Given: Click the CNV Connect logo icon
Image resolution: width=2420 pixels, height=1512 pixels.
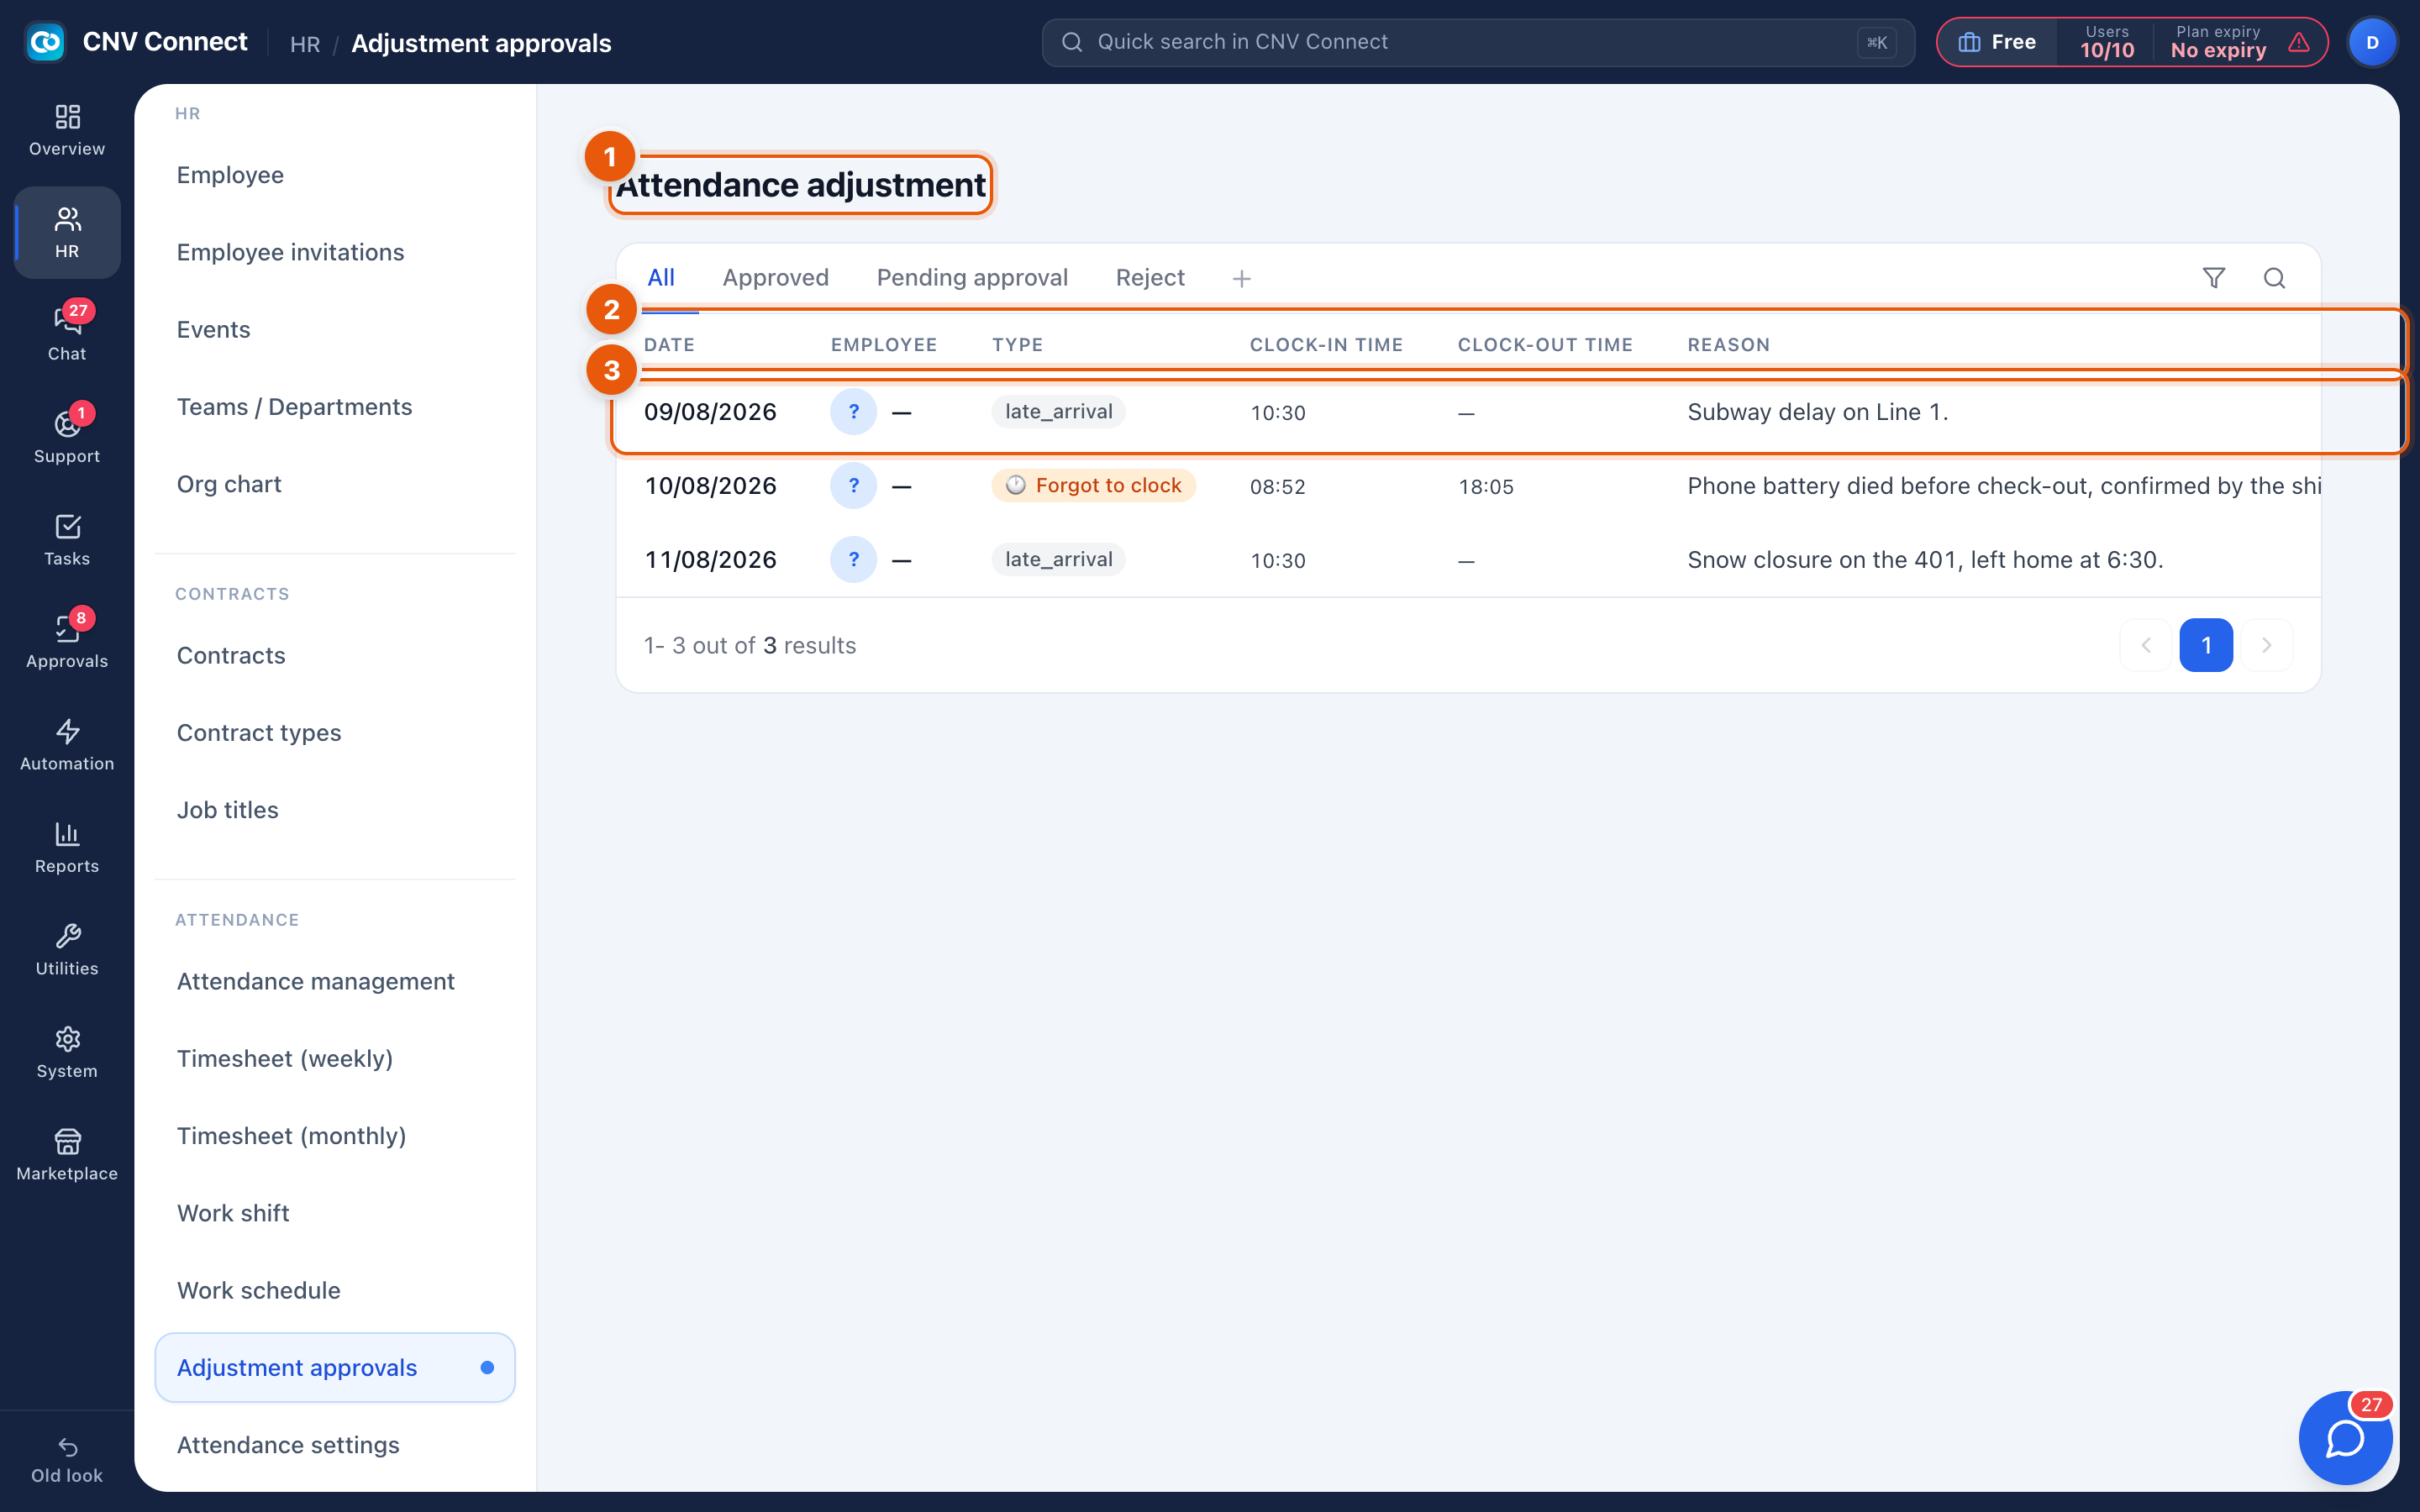Looking at the screenshot, I should (45, 42).
